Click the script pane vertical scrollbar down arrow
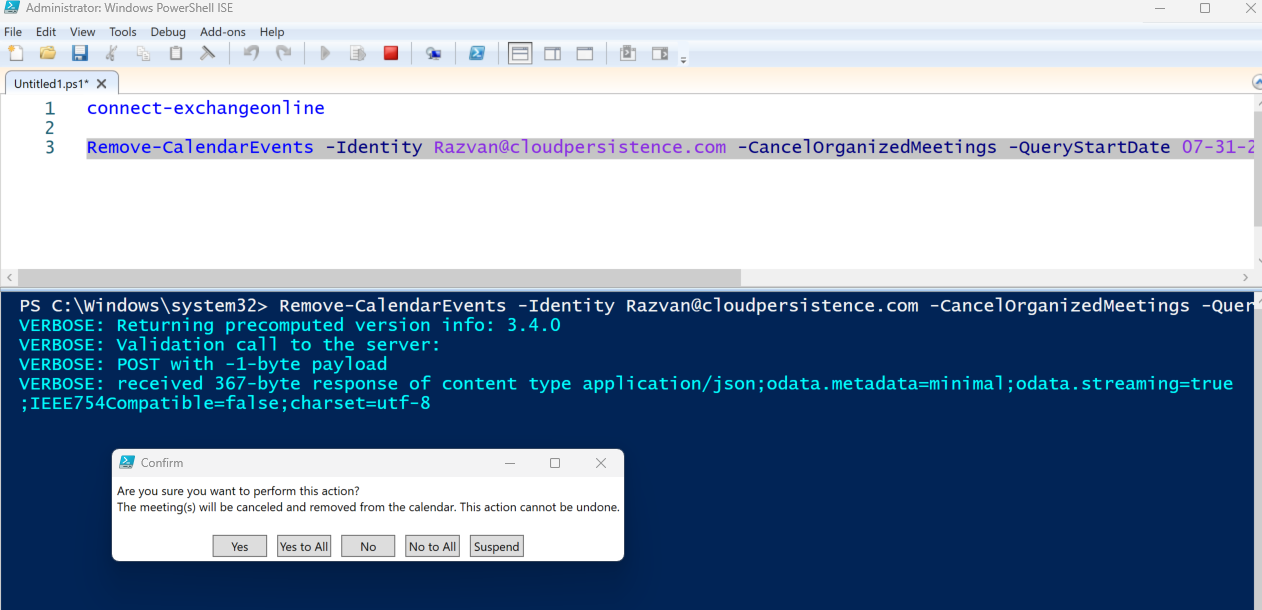The width and height of the screenshot is (1262, 610). (1257, 259)
